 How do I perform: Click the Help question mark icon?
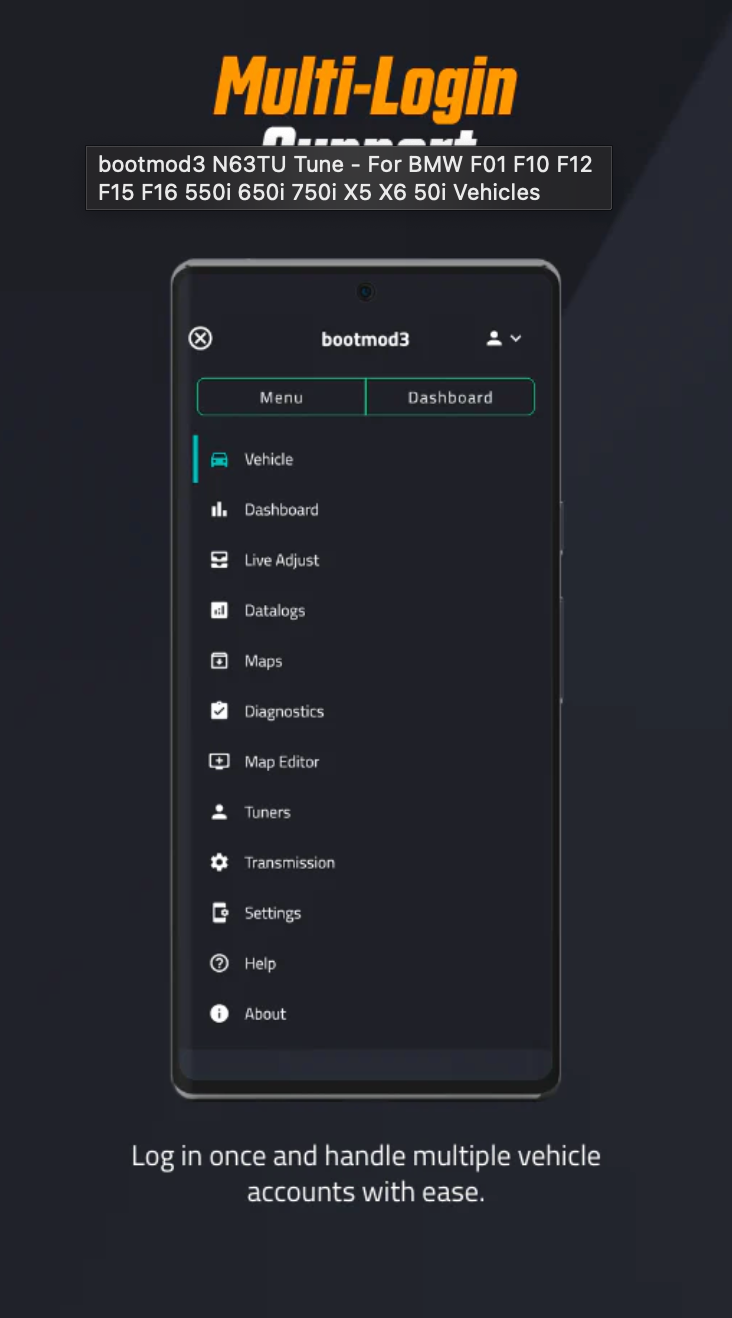[x=219, y=963]
